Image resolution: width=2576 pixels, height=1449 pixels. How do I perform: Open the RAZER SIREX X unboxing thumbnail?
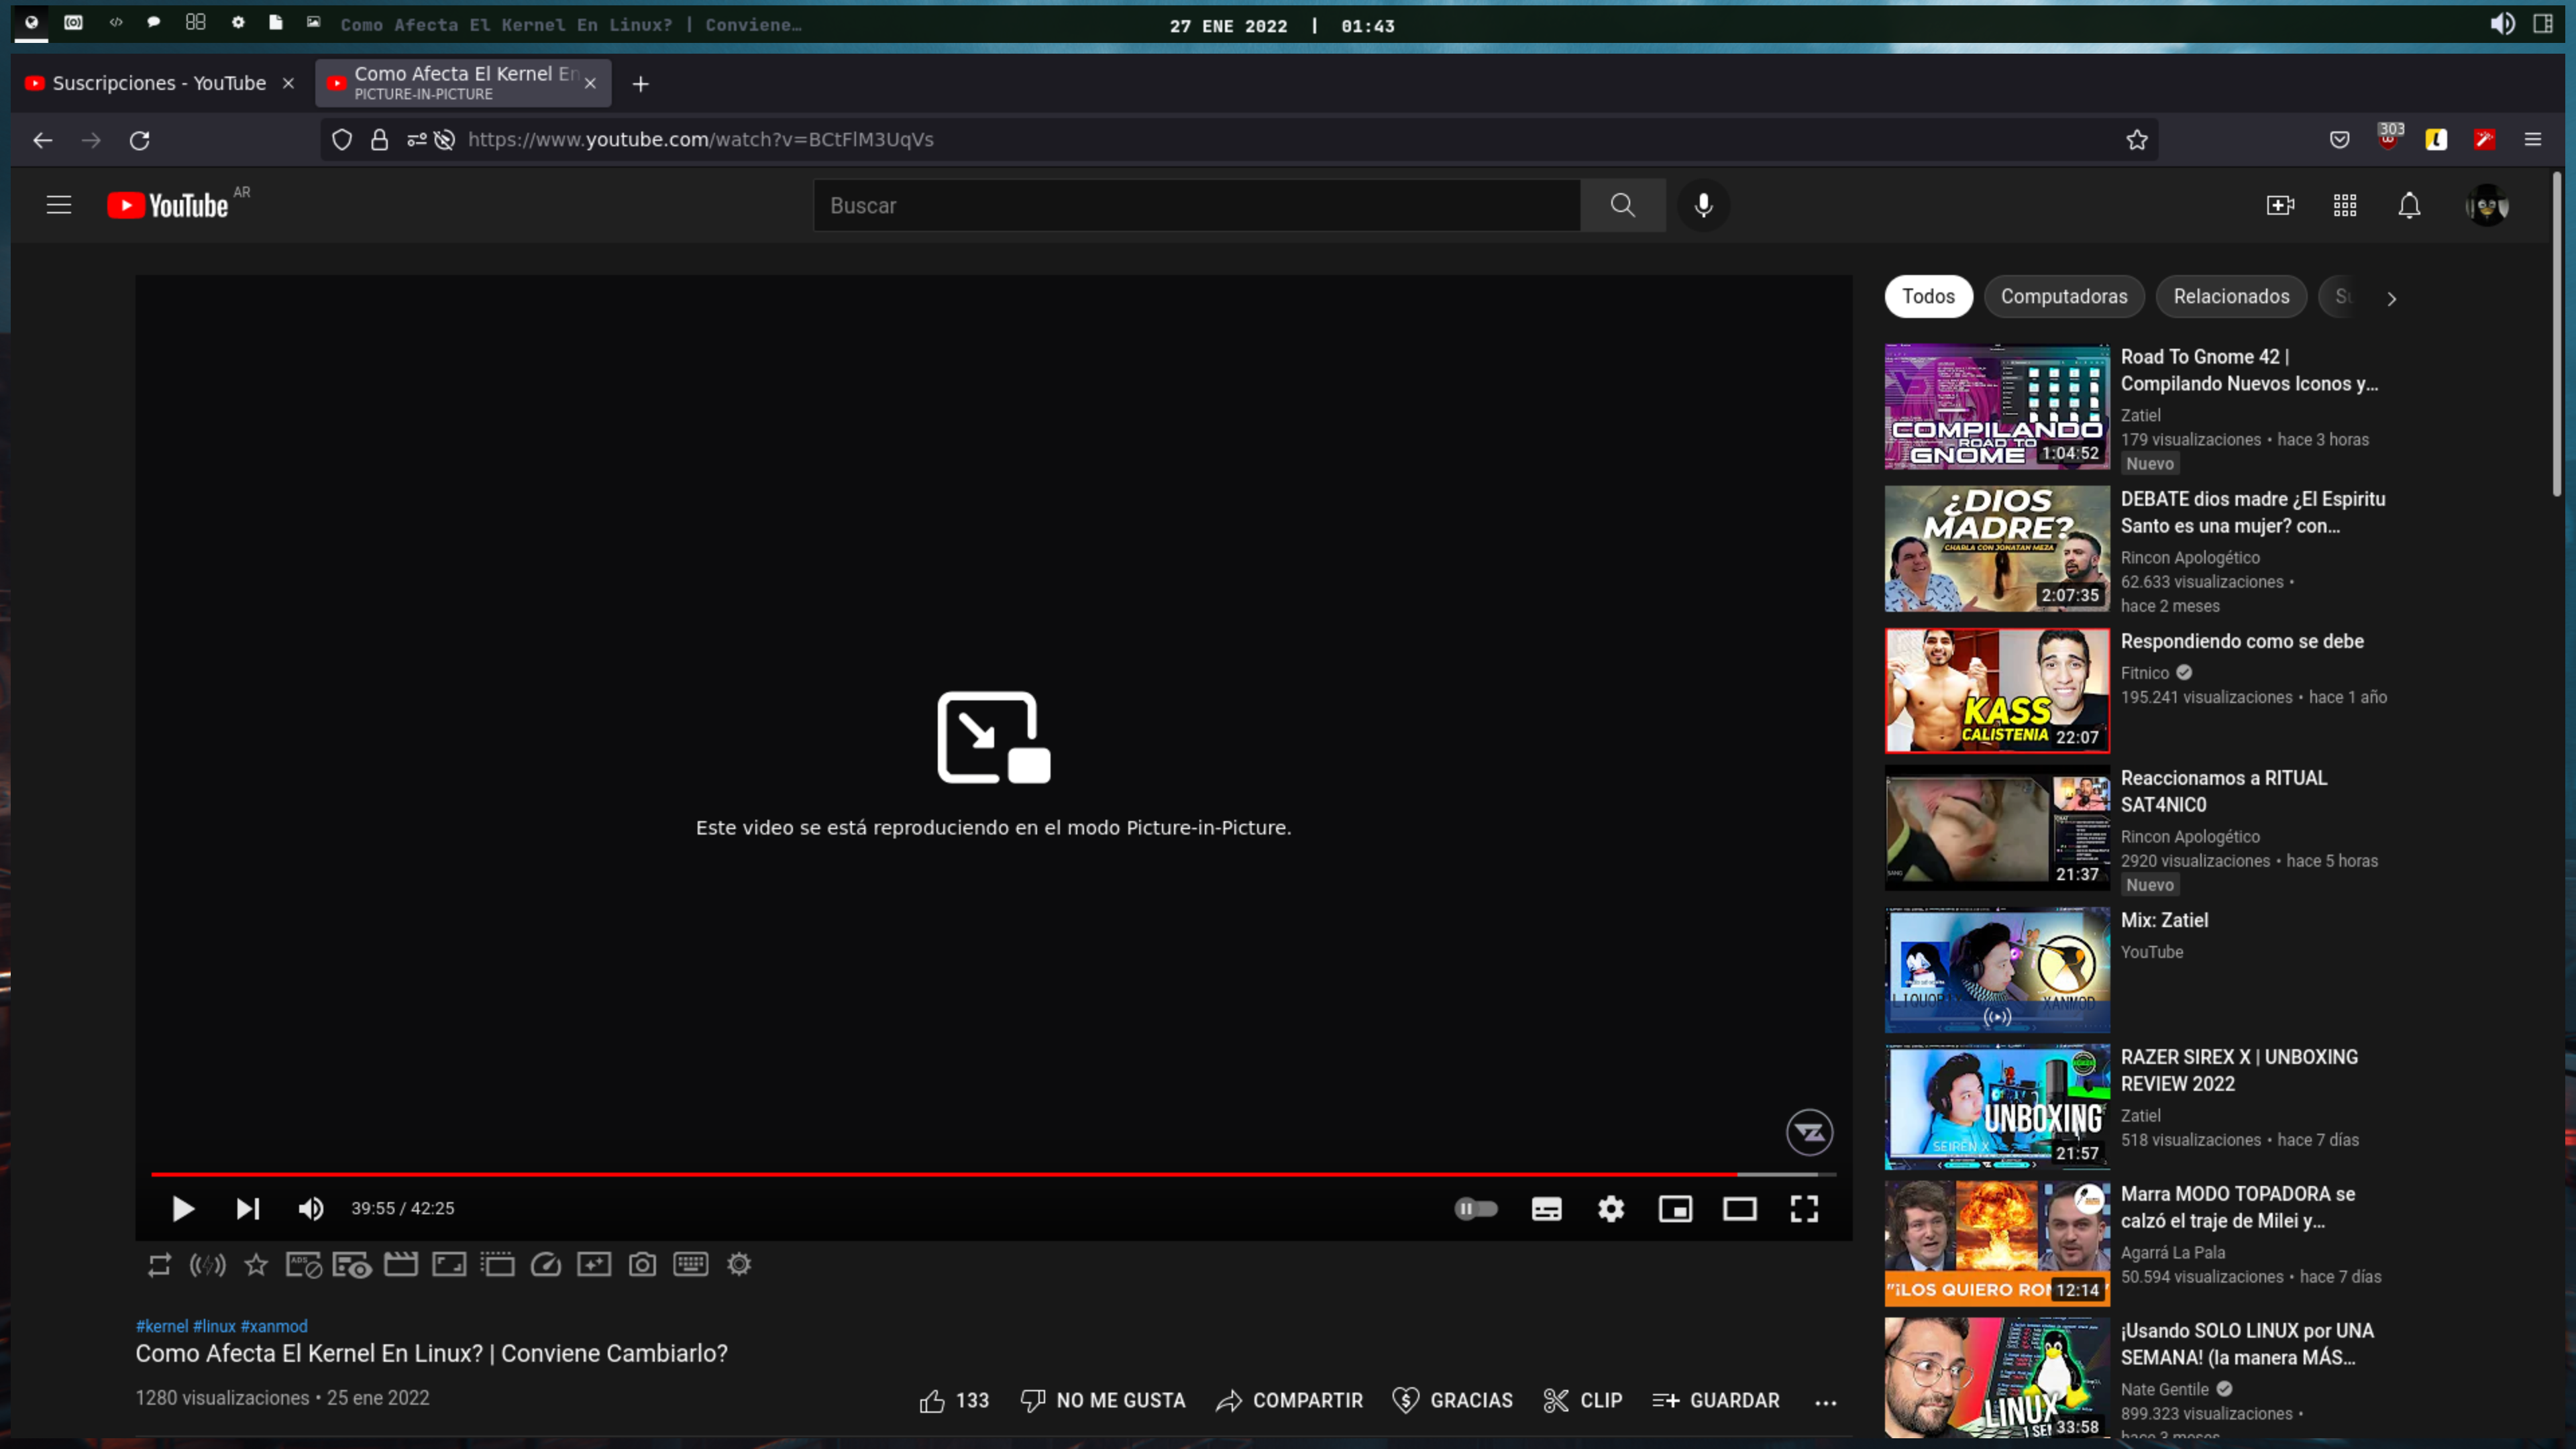point(1996,1107)
